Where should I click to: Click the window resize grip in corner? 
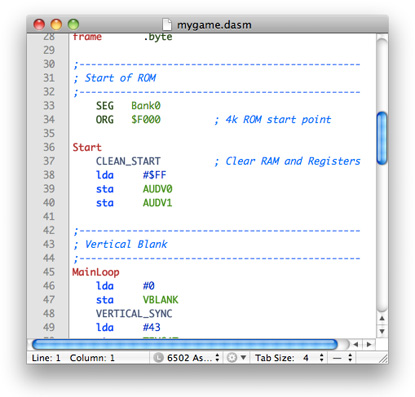pos(383,359)
